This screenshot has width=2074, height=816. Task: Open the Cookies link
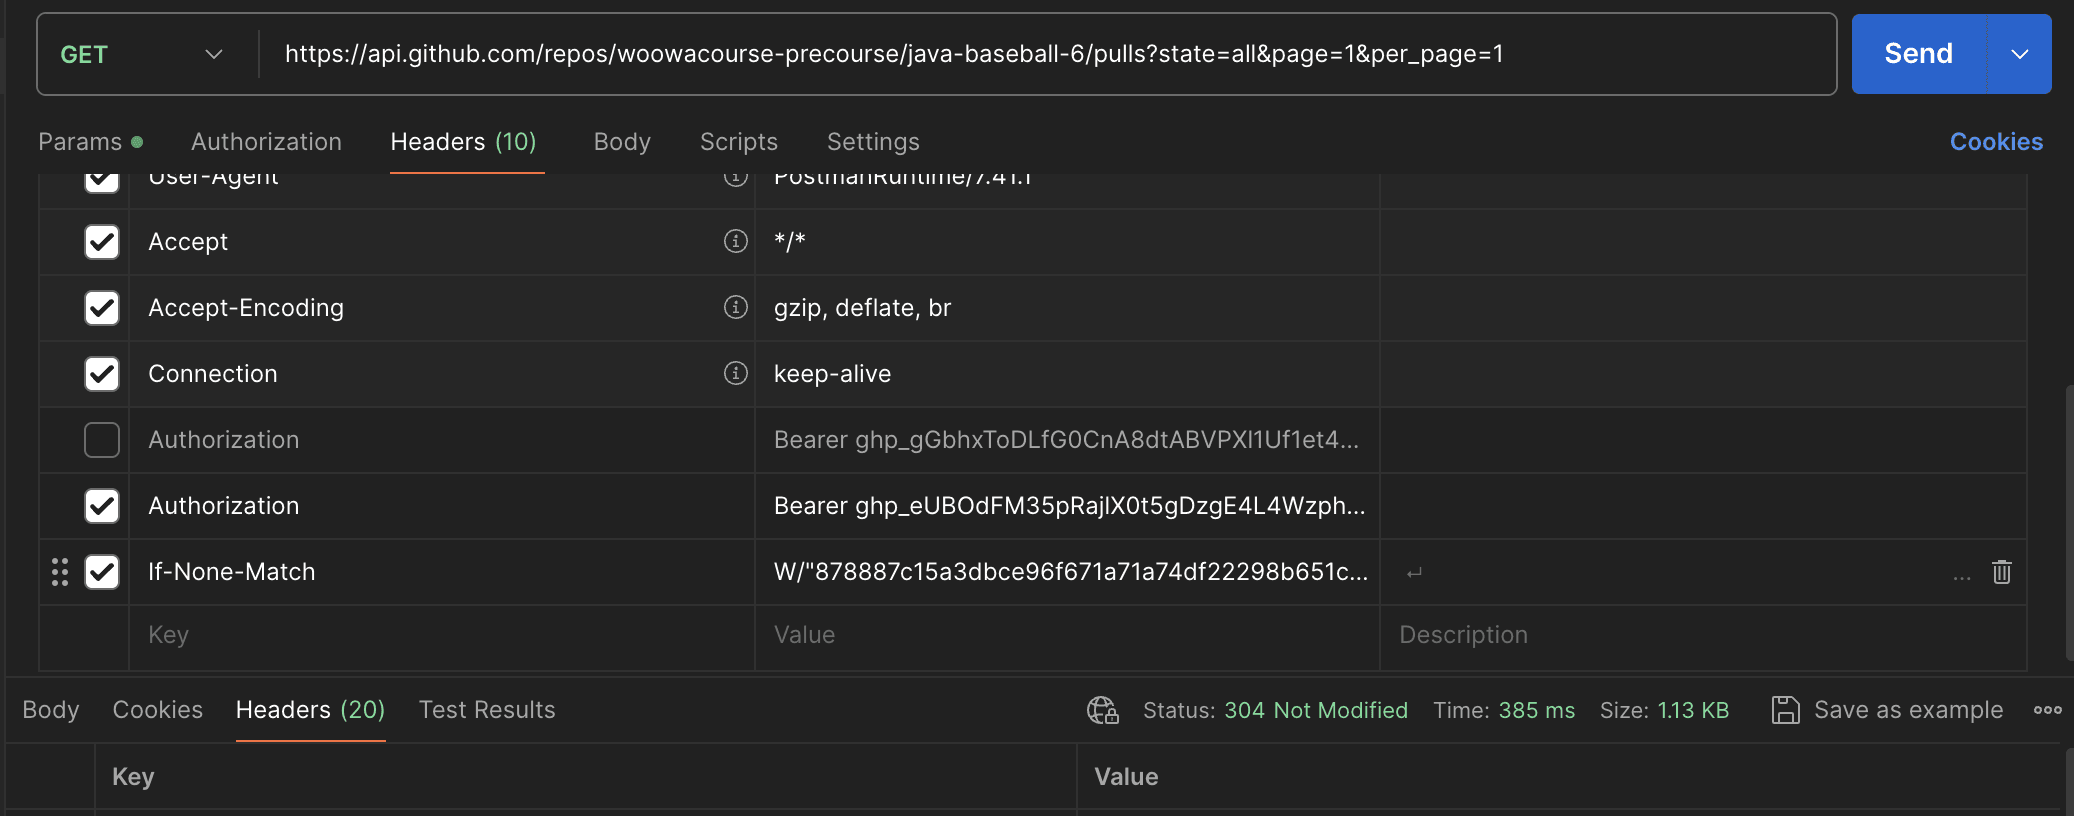tap(1996, 142)
